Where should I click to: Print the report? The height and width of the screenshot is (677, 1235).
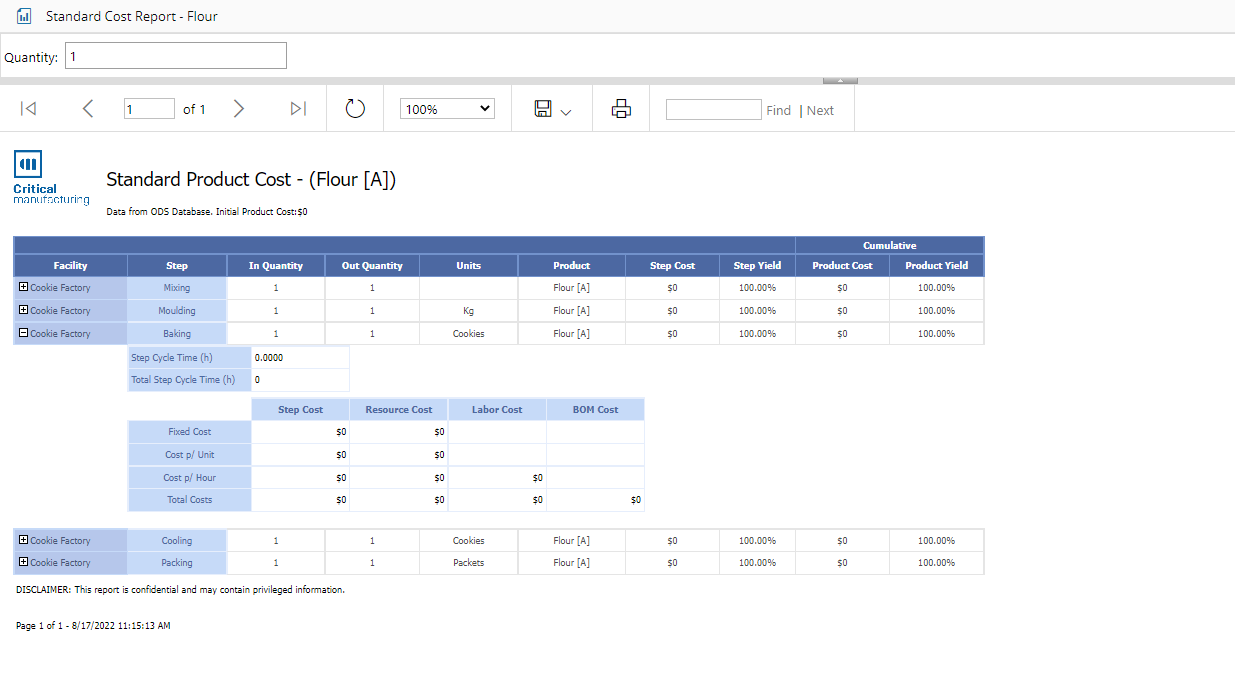pos(621,109)
